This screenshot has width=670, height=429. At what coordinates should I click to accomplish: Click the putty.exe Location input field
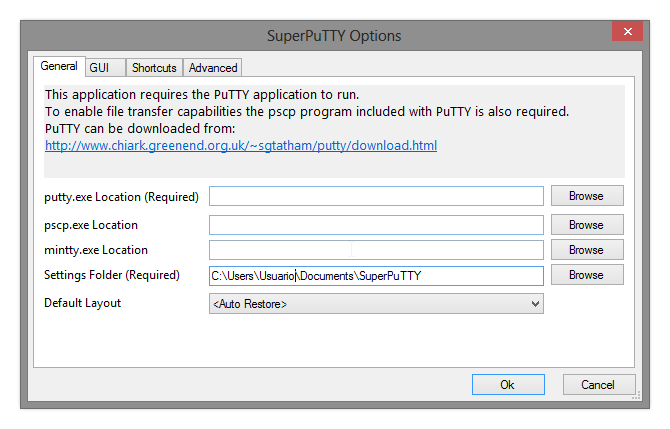(x=376, y=196)
